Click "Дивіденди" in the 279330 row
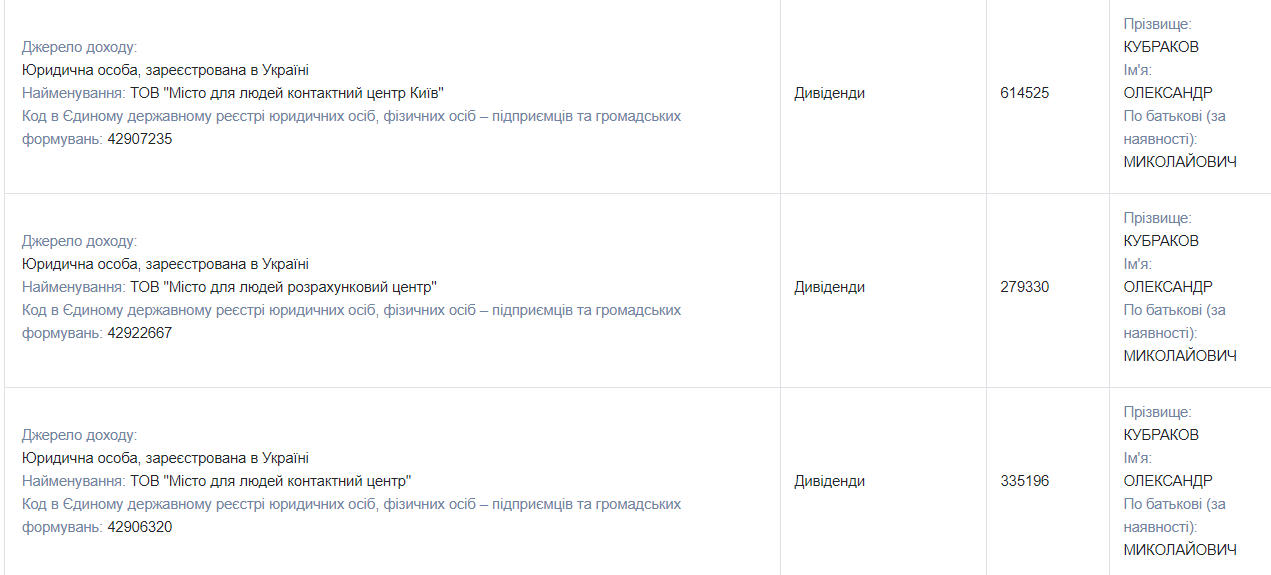Image resolution: width=1271 pixels, height=575 pixels. click(829, 287)
